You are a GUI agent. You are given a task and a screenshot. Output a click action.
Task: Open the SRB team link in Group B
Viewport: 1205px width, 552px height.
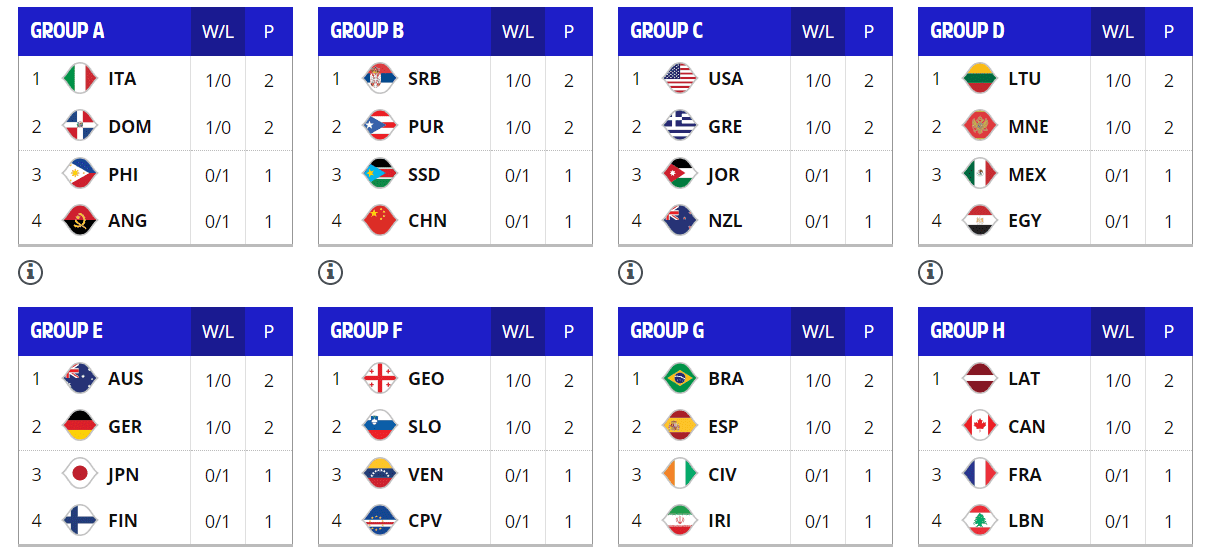[424, 79]
